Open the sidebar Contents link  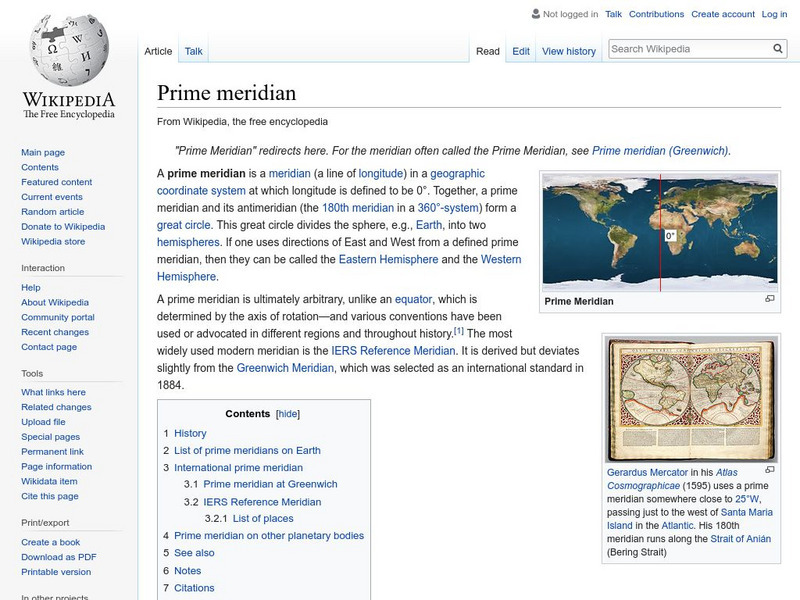40,167
